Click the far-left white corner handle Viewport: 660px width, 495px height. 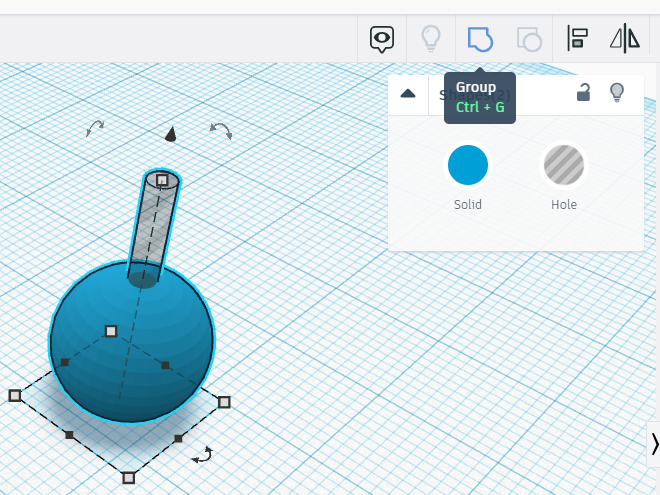[x=15, y=395]
